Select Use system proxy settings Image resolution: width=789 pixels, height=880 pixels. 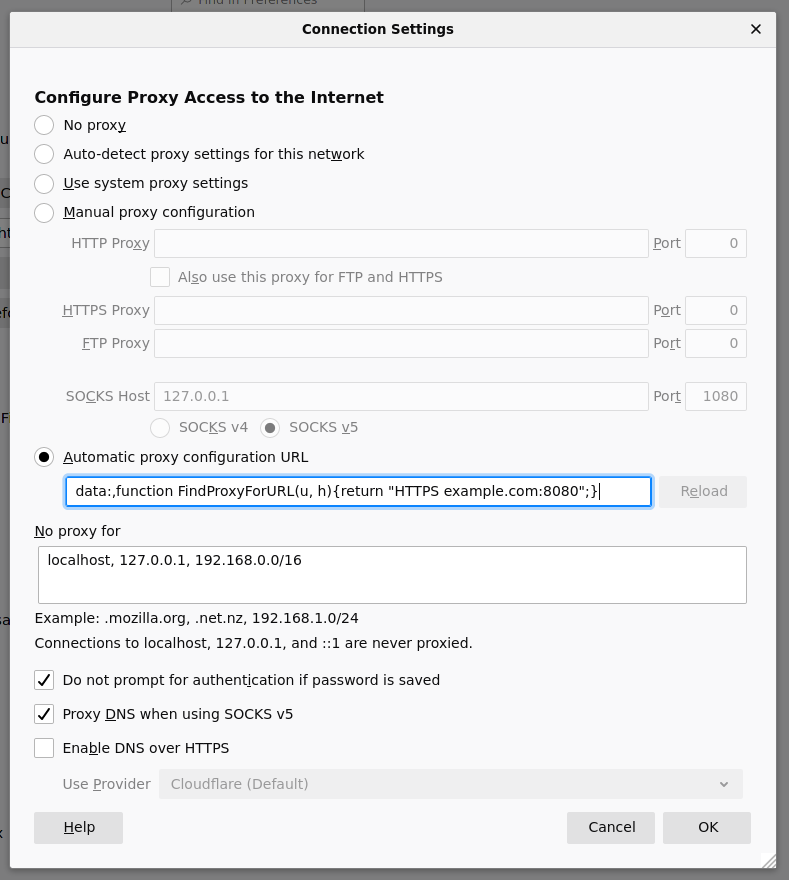(44, 183)
